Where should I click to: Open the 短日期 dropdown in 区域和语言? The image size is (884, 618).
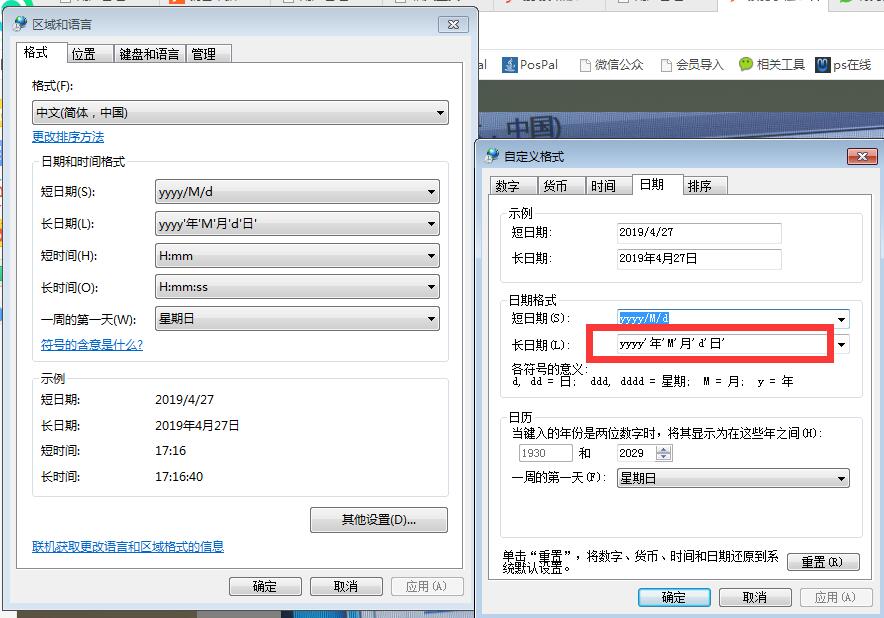(431, 192)
